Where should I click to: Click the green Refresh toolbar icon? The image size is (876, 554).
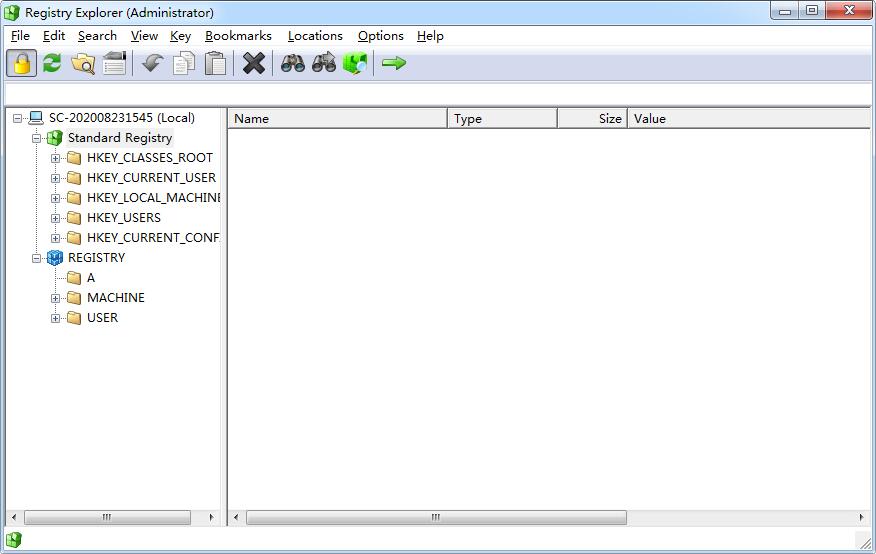pyautogui.click(x=53, y=63)
